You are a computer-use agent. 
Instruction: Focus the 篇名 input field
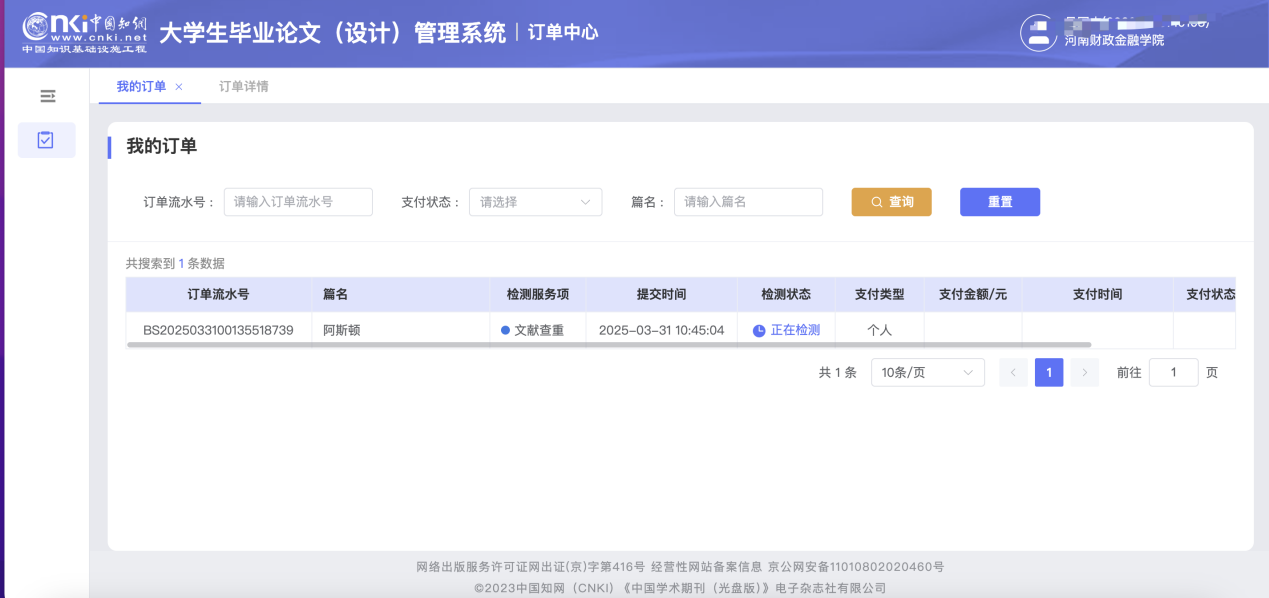pos(748,202)
